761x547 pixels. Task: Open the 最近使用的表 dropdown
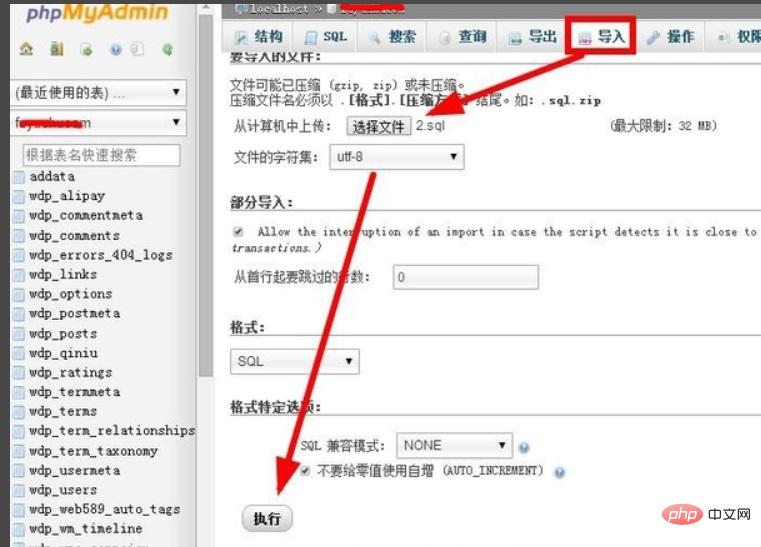[99, 92]
